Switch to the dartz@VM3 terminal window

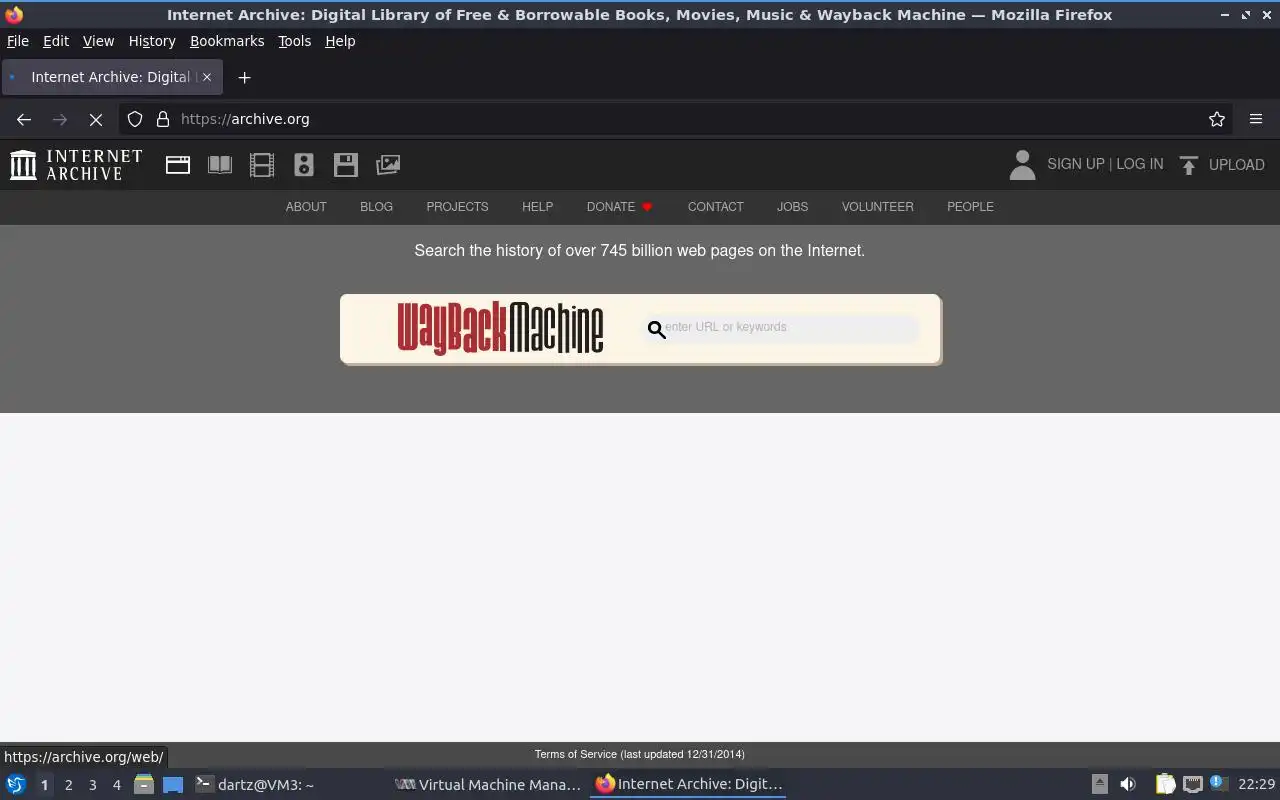coord(290,784)
